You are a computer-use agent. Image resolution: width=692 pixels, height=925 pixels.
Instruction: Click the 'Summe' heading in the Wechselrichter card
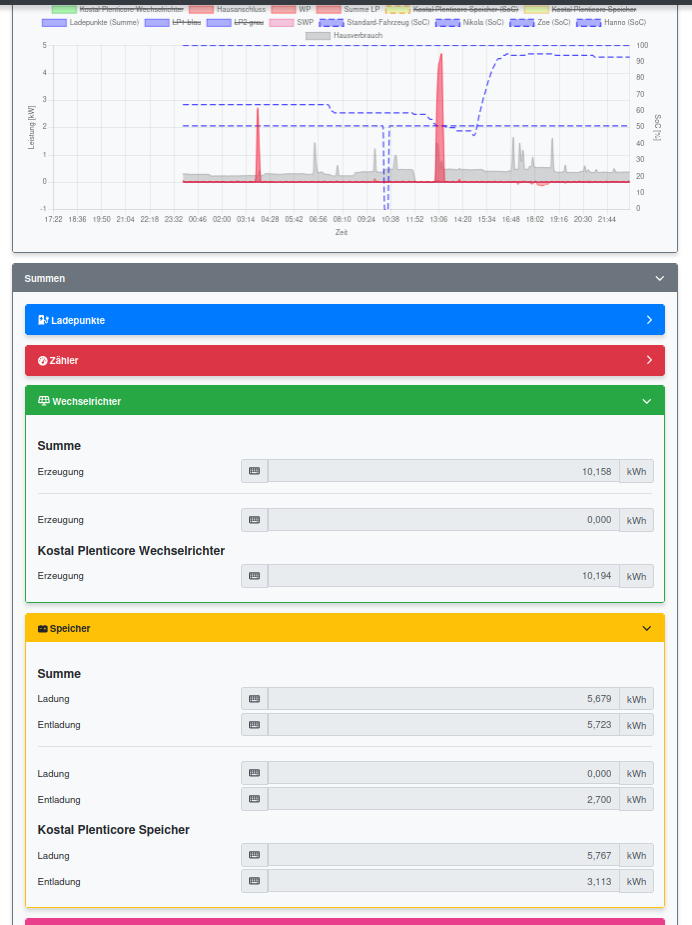pos(59,446)
